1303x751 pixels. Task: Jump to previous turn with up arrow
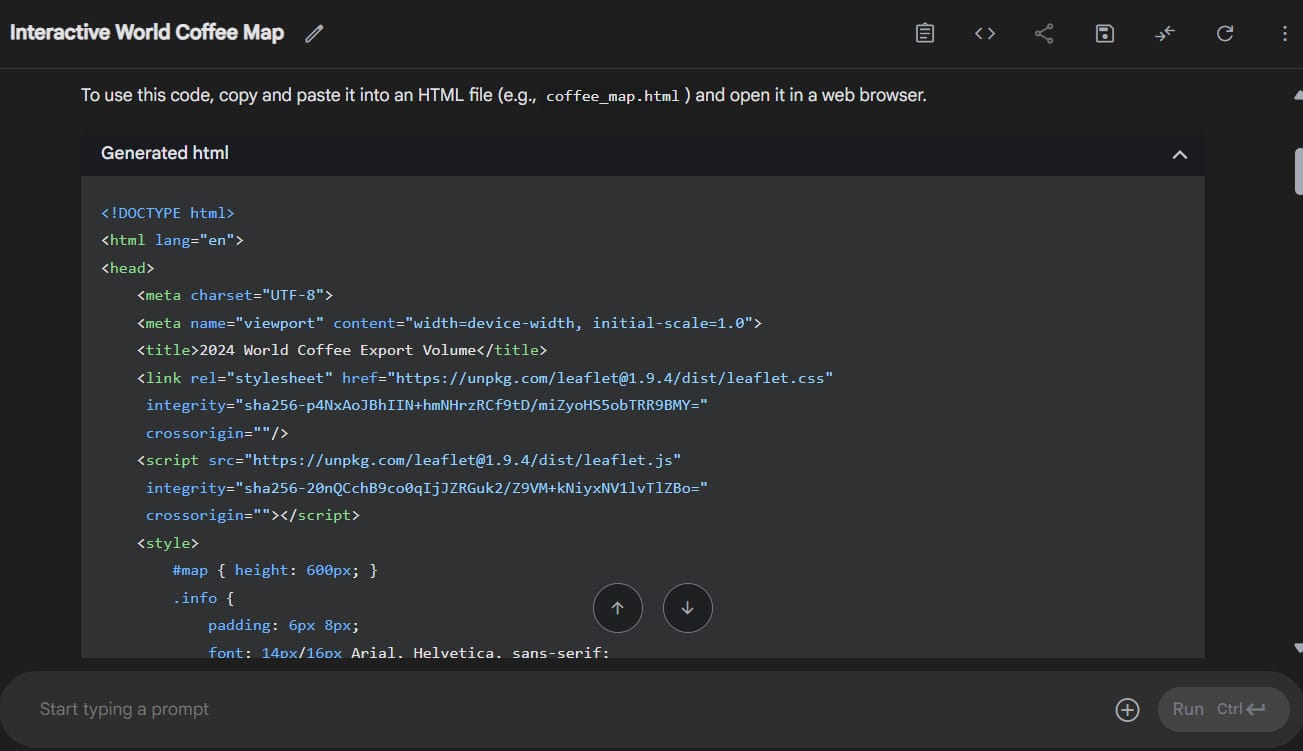coord(617,608)
